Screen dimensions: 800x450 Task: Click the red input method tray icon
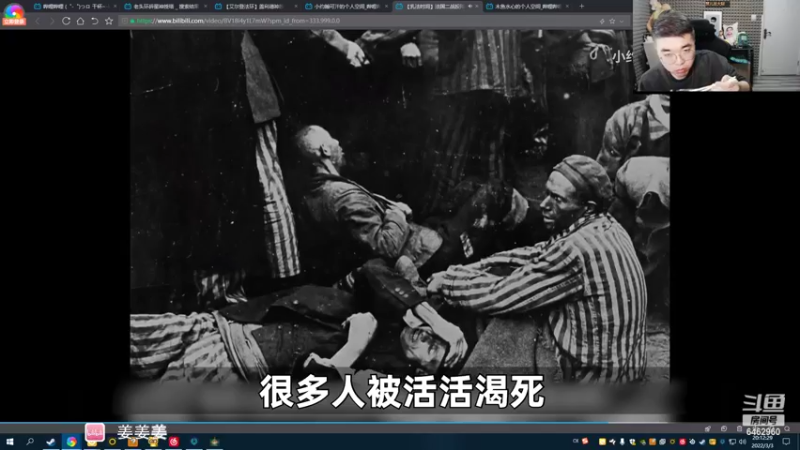[x=585, y=441]
